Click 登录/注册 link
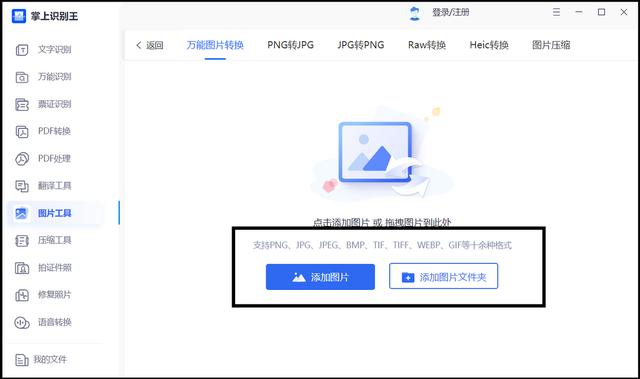This screenshot has width=640, height=379. coord(451,13)
